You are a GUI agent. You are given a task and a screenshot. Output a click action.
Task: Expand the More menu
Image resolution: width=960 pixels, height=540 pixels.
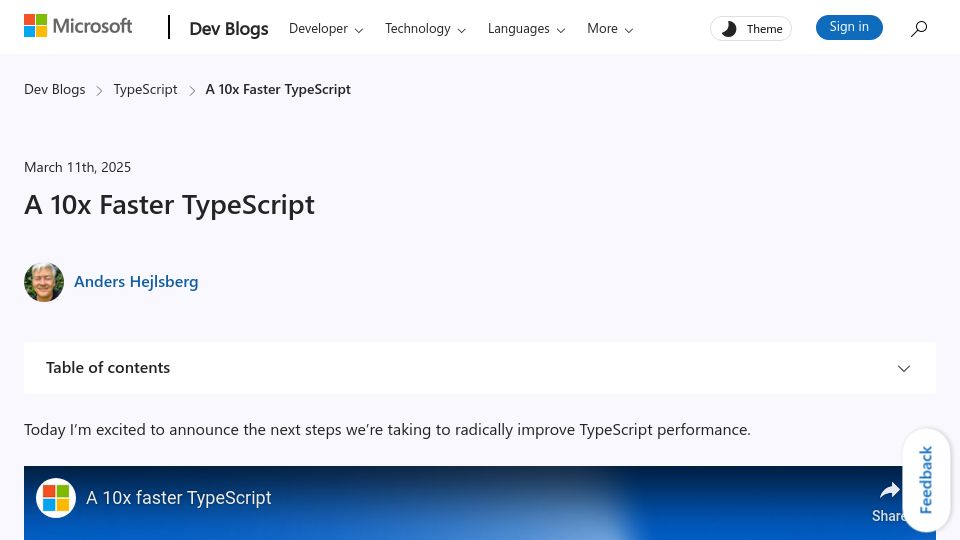[610, 29]
